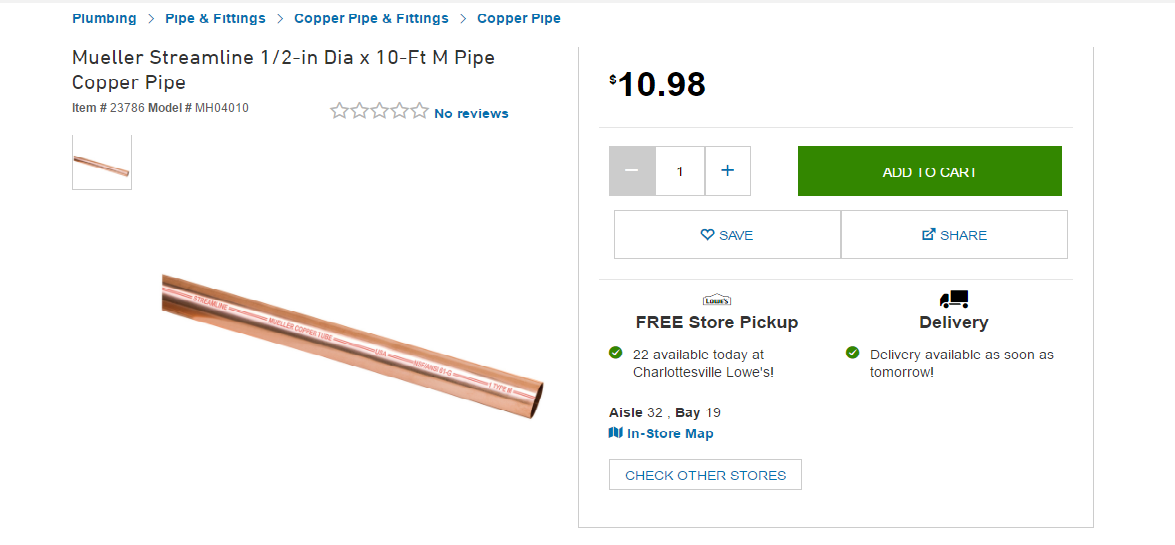Open the Pipe & Fittings breadcrumb

[x=215, y=18]
